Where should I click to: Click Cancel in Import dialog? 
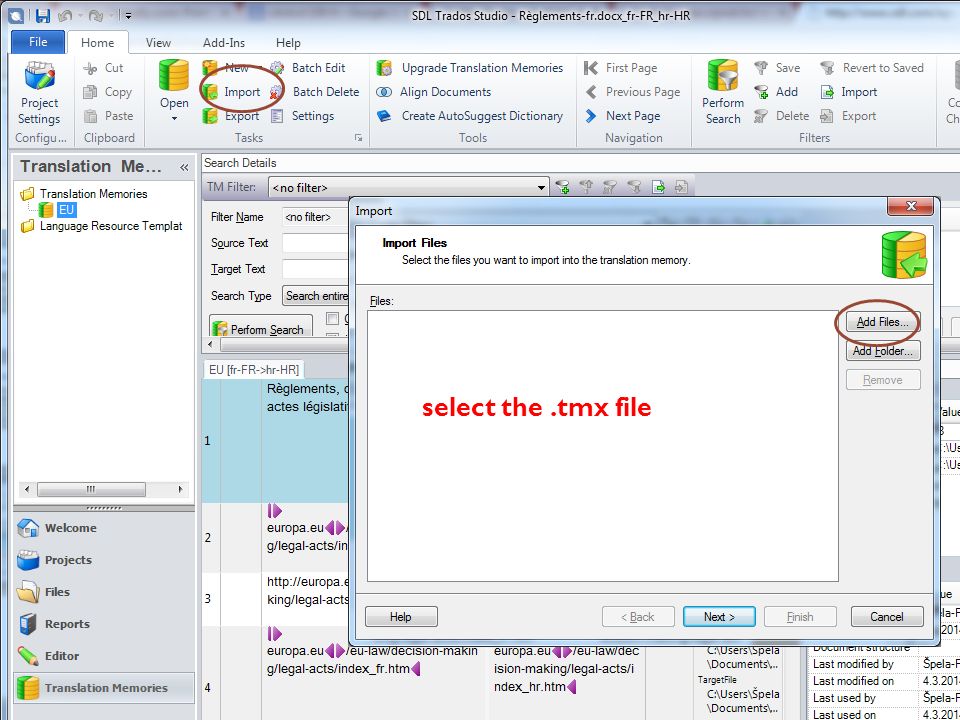[x=887, y=617]
